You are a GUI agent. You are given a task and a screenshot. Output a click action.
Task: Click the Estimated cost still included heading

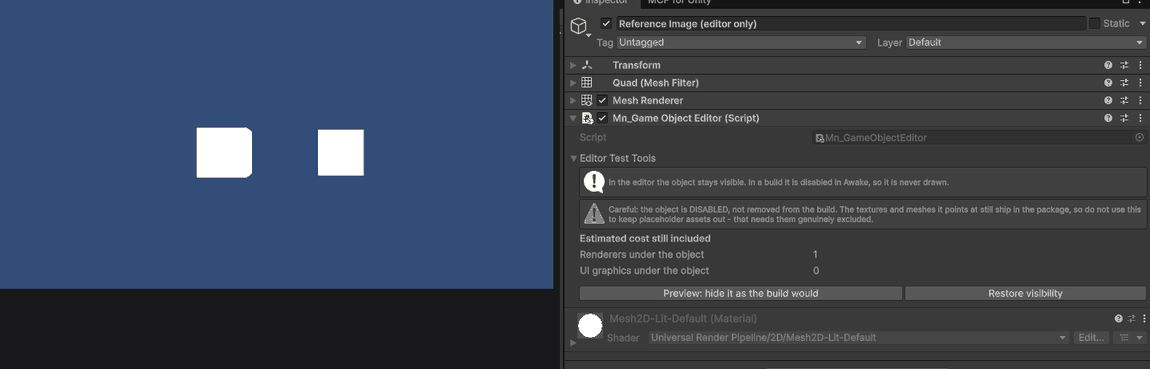click(645, 238)
